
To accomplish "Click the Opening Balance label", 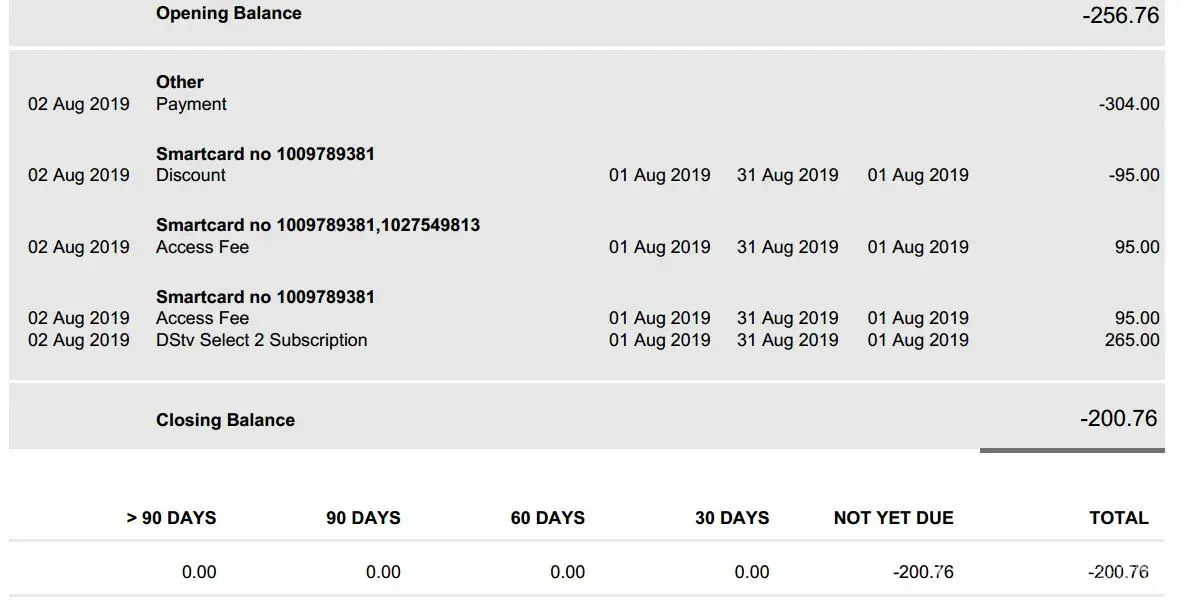I will click(x=228, y=14).
